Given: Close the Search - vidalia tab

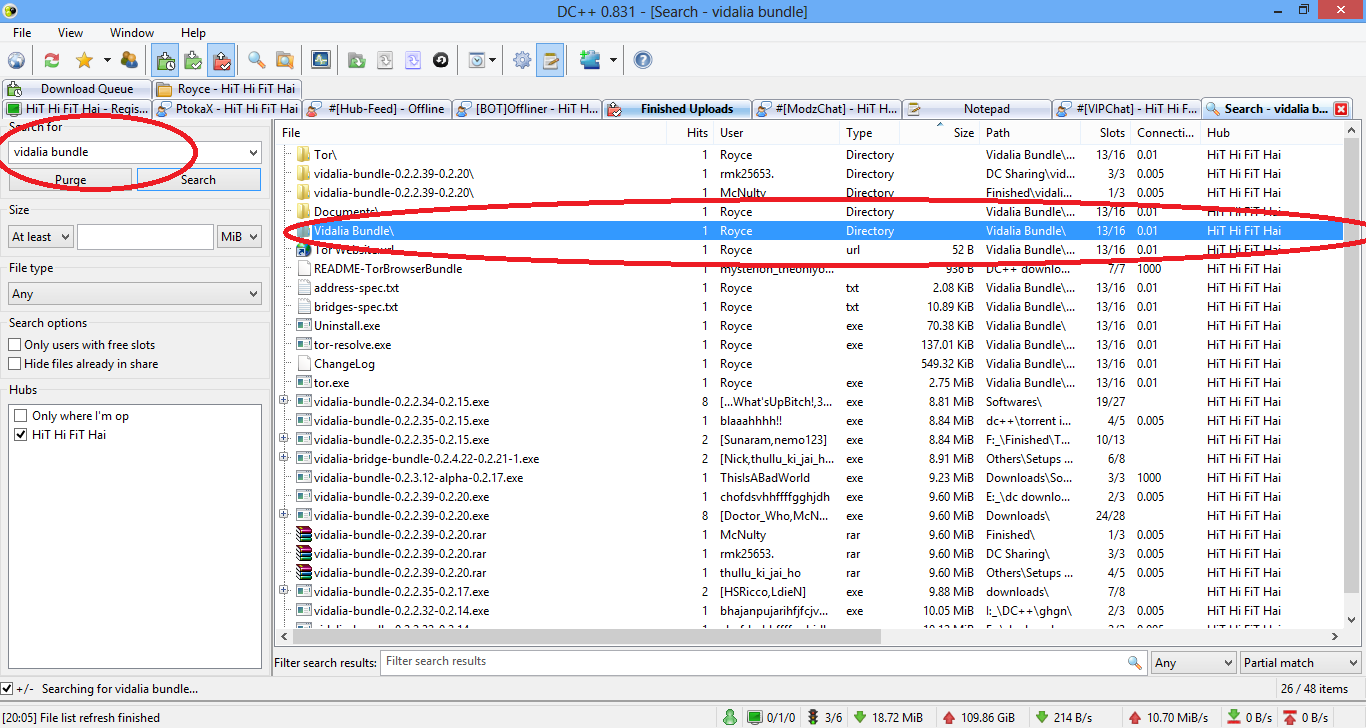Looking at the screenshot, I should click(x=1341, y=109).
